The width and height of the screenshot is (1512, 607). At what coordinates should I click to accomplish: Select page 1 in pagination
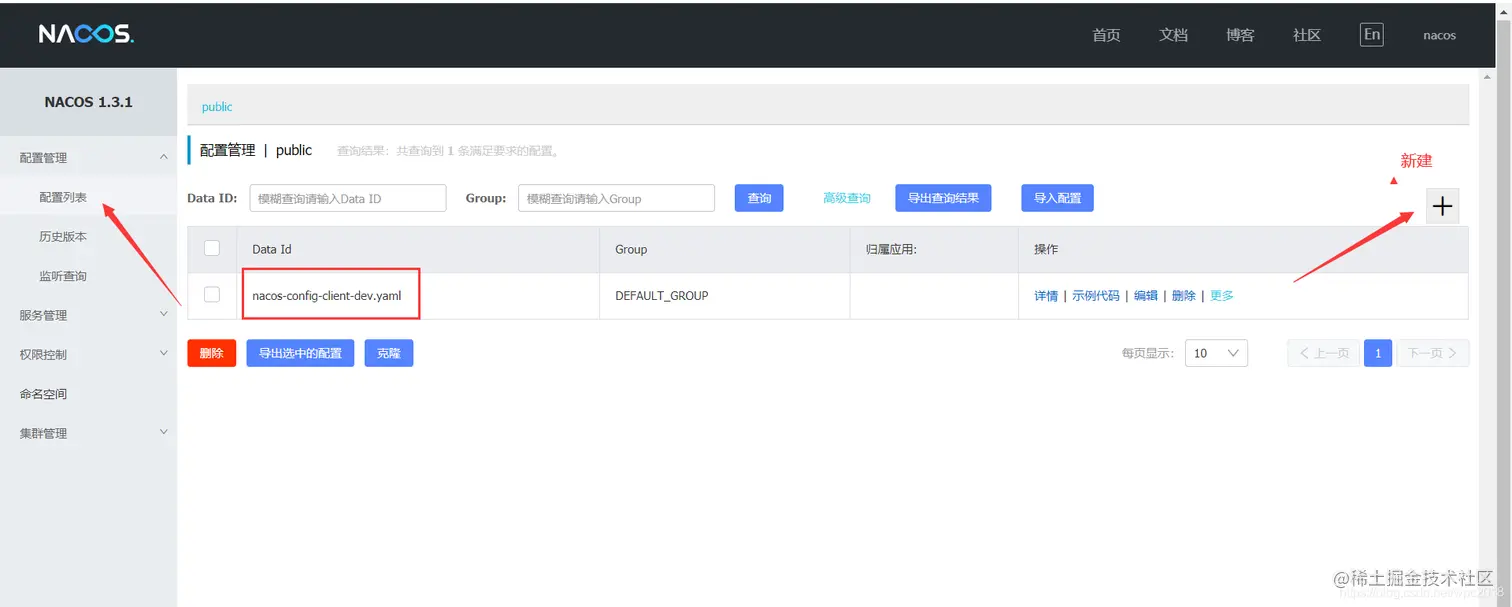(x=1378, y=353)
